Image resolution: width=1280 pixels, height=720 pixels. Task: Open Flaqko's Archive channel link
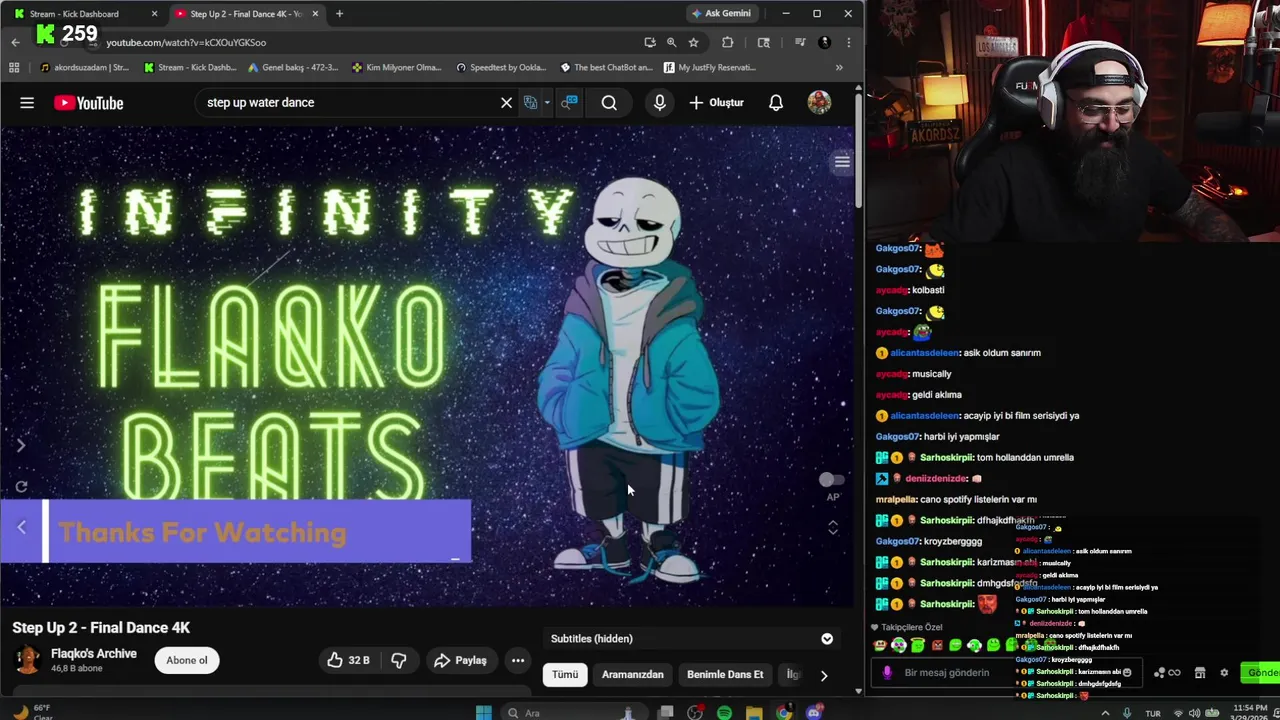[x=94, y=654]
